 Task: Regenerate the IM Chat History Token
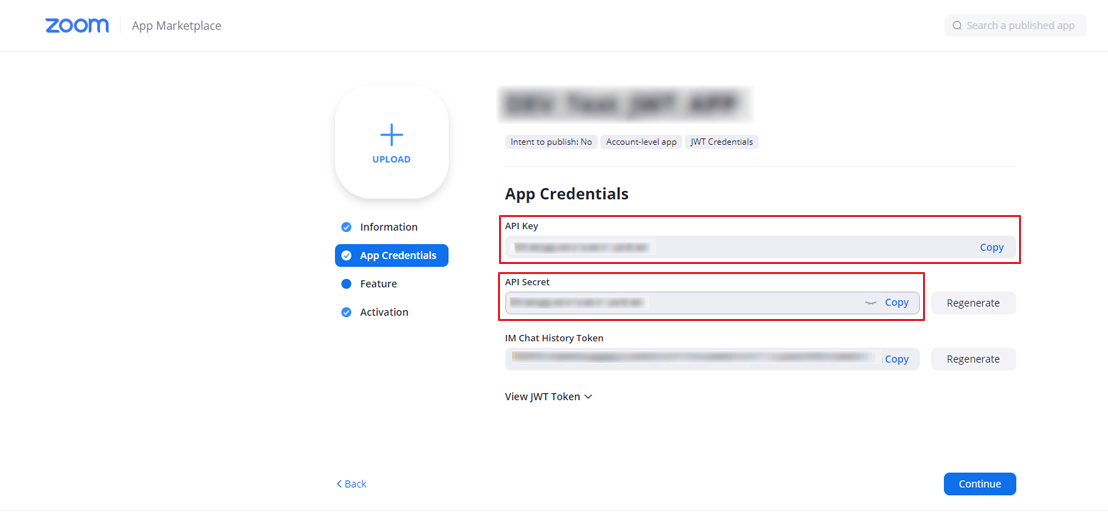click(973, 359)
